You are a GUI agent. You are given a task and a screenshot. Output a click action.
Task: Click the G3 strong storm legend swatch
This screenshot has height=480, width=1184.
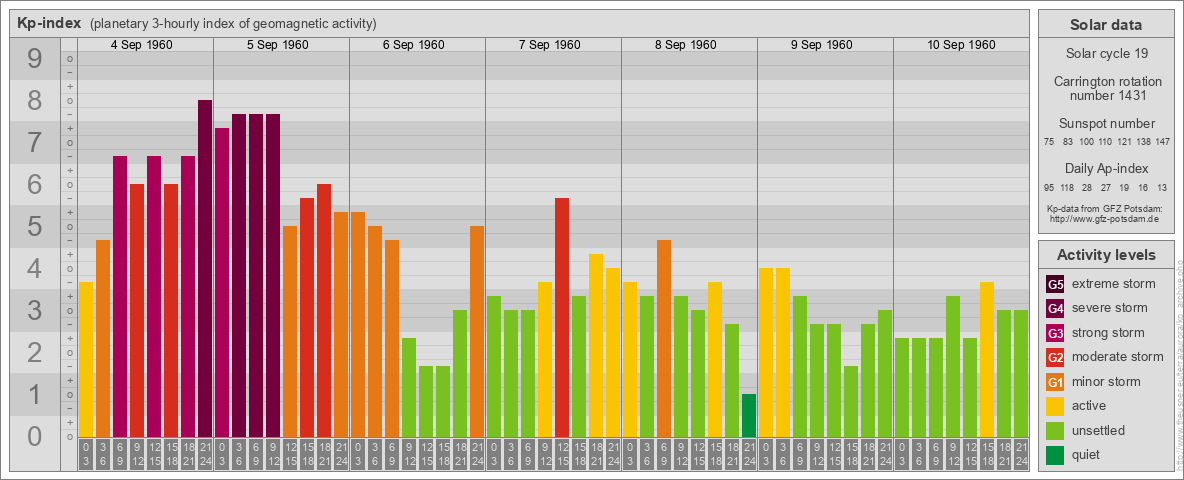[x=1055, y=333]
